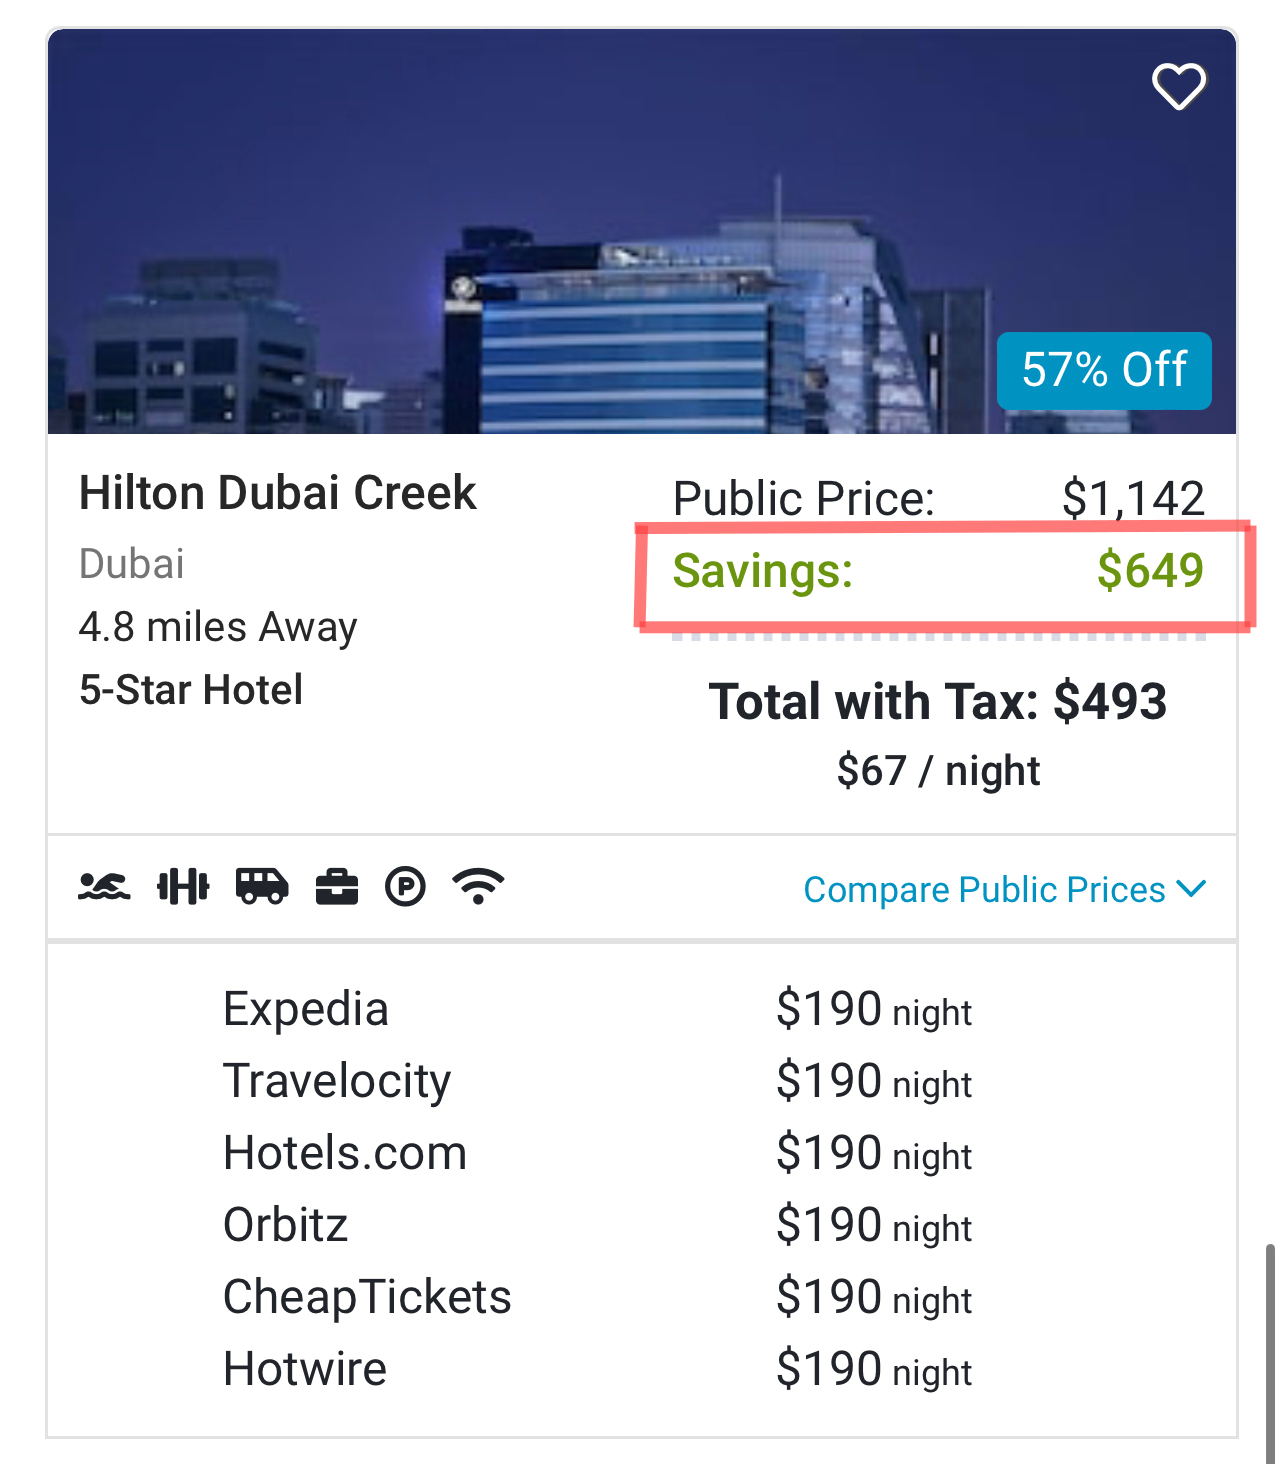Select the Hotwire price row
1284x1464 pixels.
point(597,1369)
